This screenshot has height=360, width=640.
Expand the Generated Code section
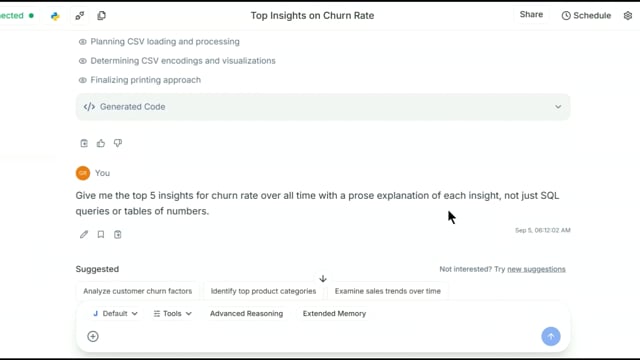323,107
